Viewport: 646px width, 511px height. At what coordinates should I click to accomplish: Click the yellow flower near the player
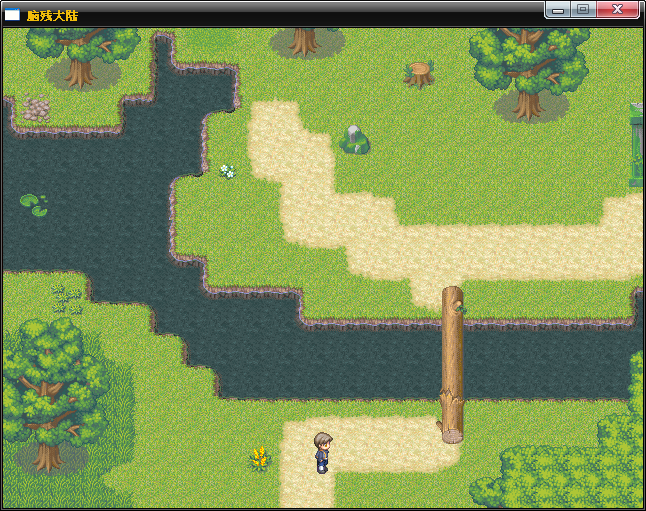(x=260, y=457)
